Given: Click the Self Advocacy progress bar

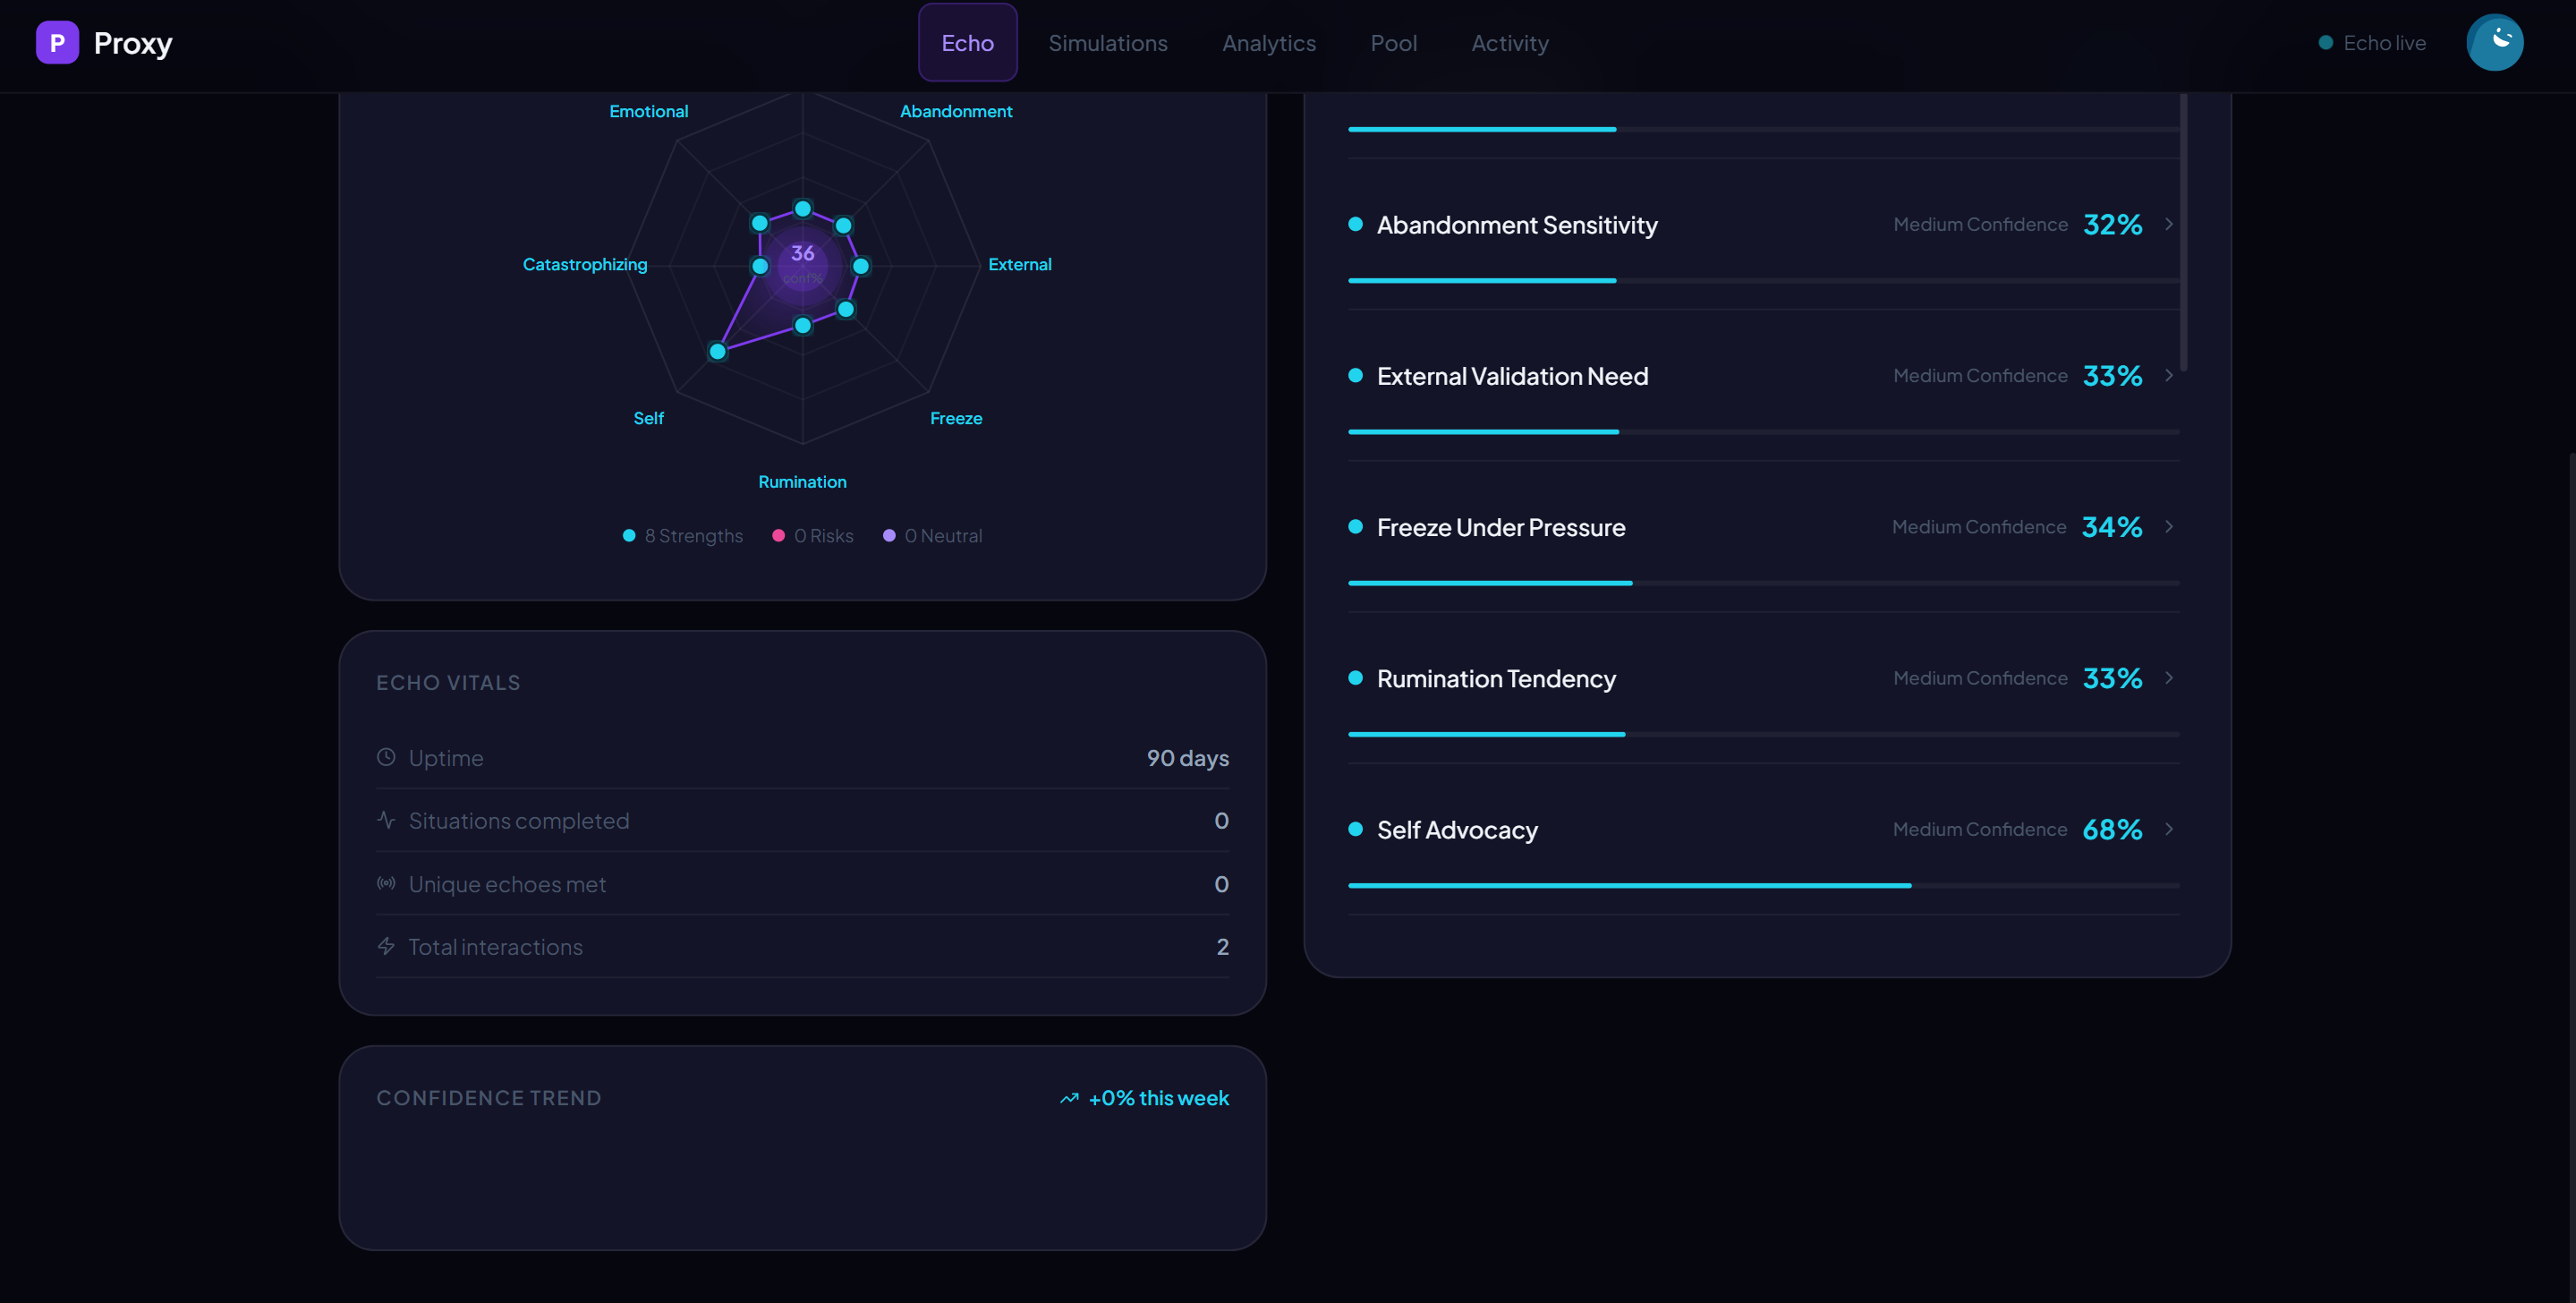Looking at the screenshot, I should [x=1763, y=885].
